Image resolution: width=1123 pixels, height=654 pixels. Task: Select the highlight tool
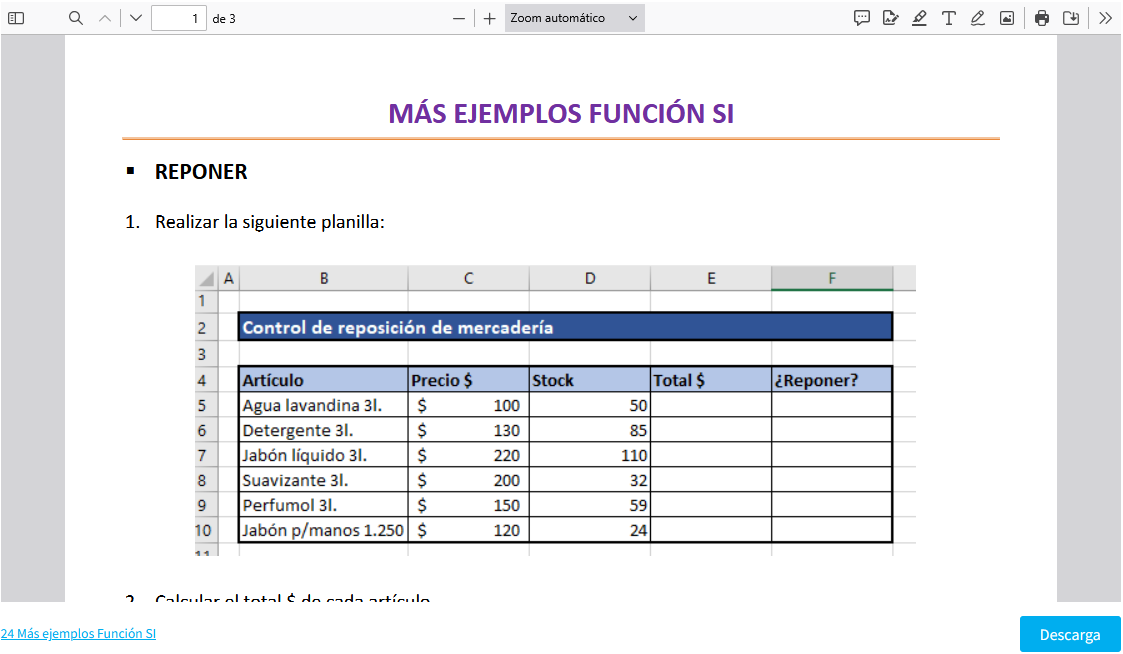point(919,18)
